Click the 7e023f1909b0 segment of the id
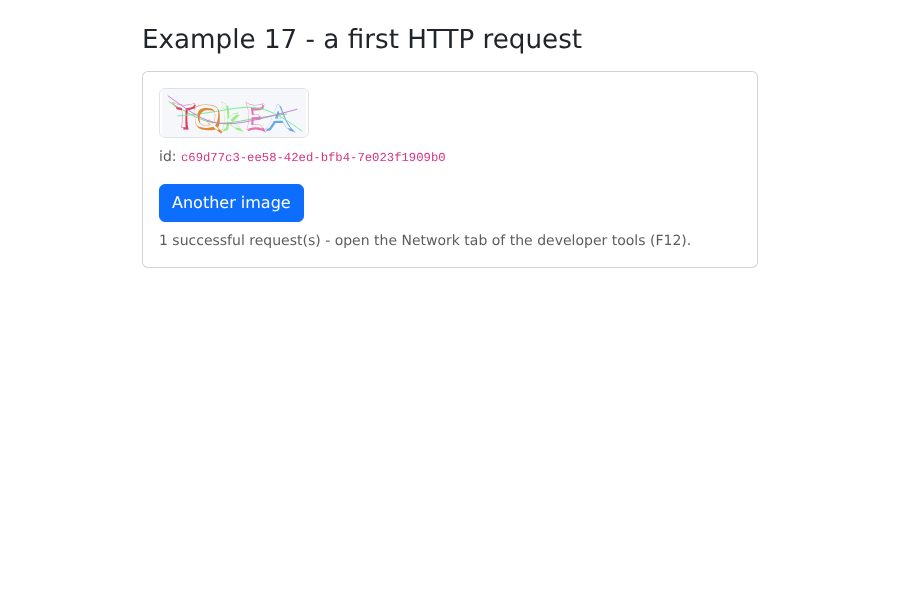 401,157
